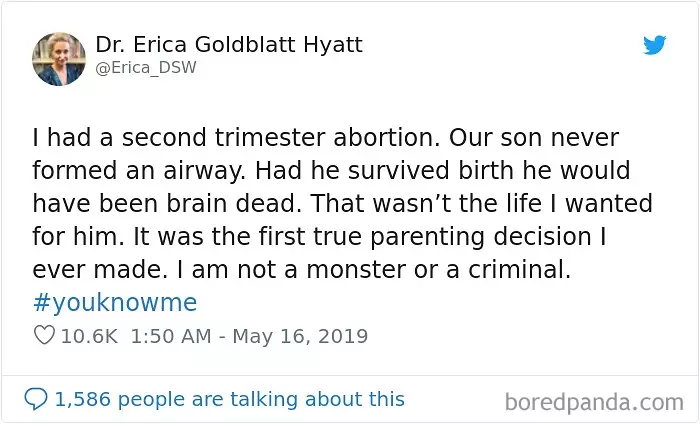Like the tweet with the heart icon

pos(44,335)
